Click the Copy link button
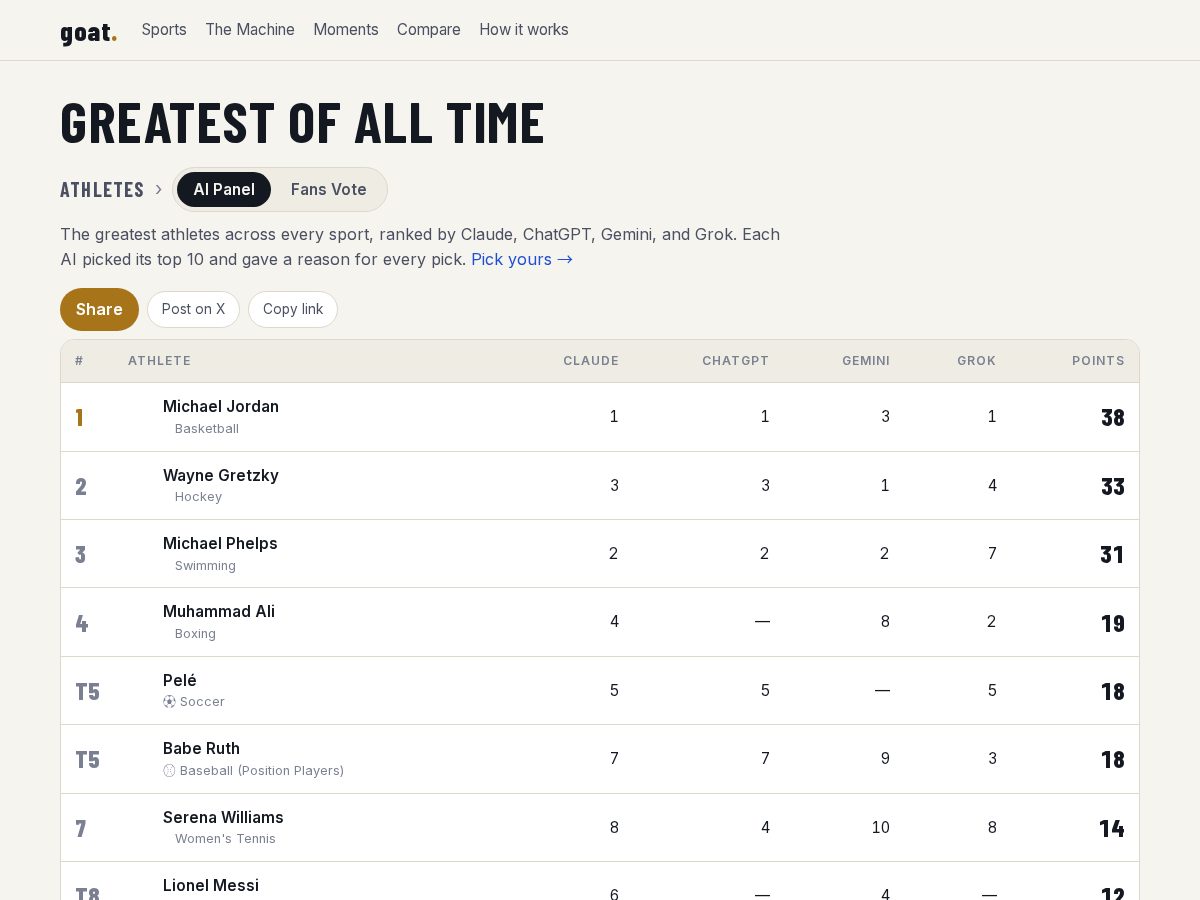This screenshot has height=900, width=1200. point(293,309)
